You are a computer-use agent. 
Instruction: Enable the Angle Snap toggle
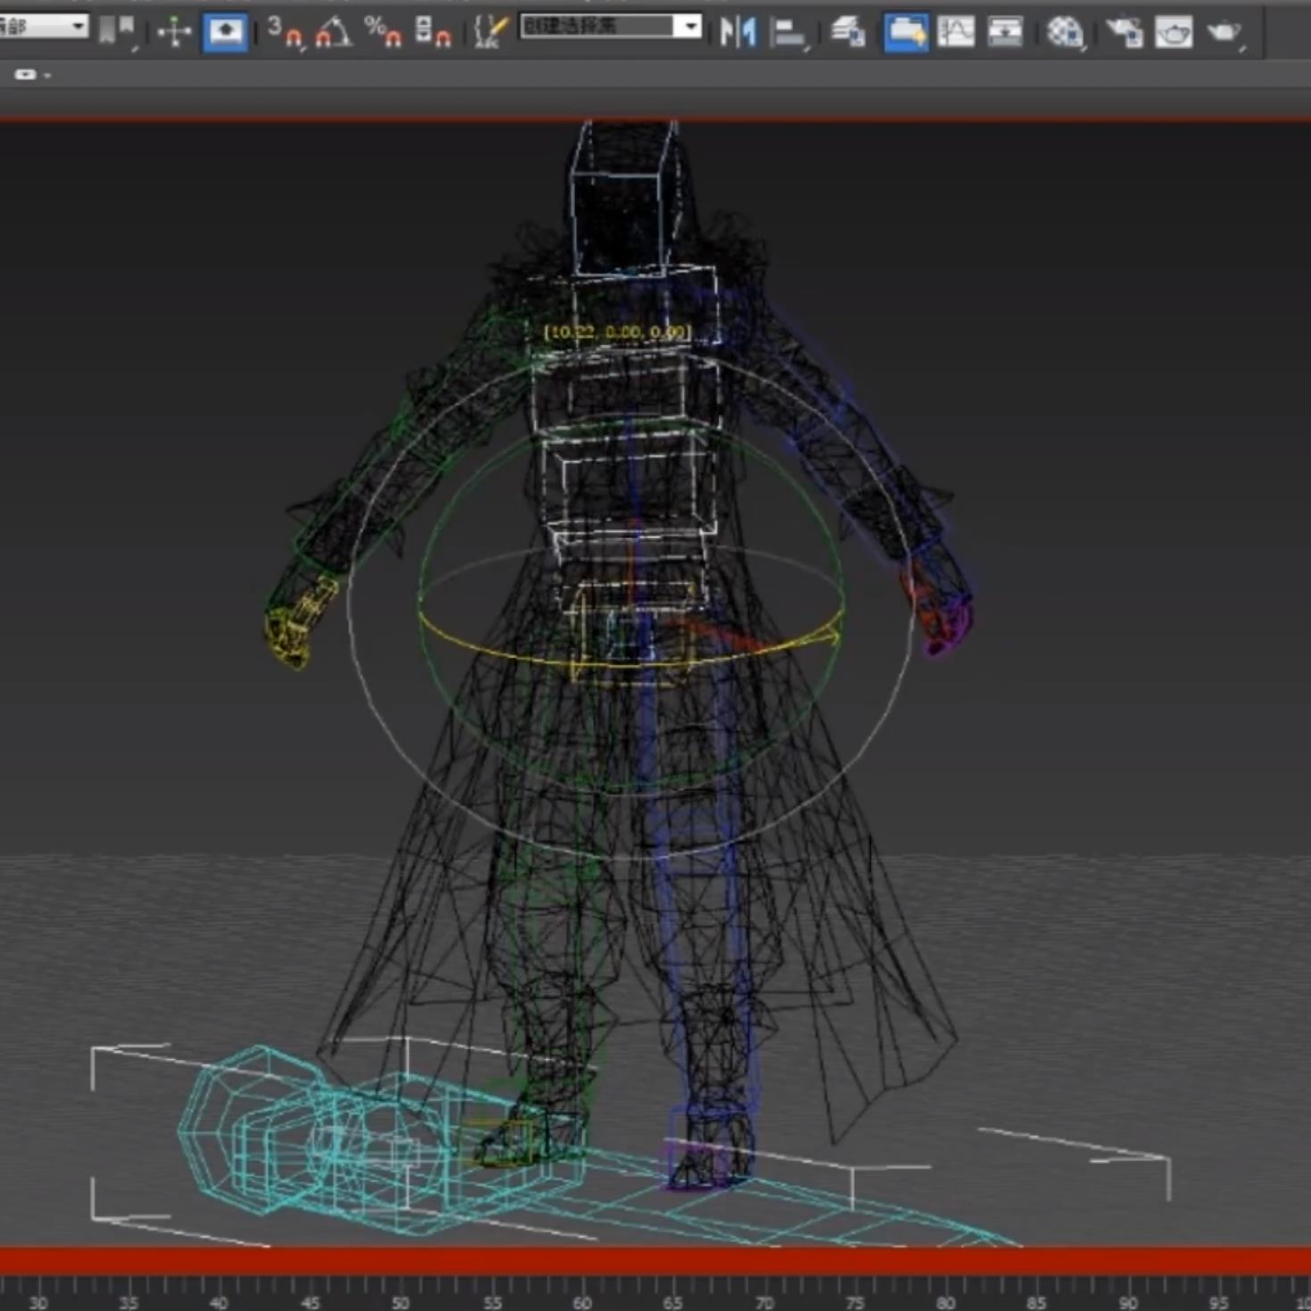333,32
